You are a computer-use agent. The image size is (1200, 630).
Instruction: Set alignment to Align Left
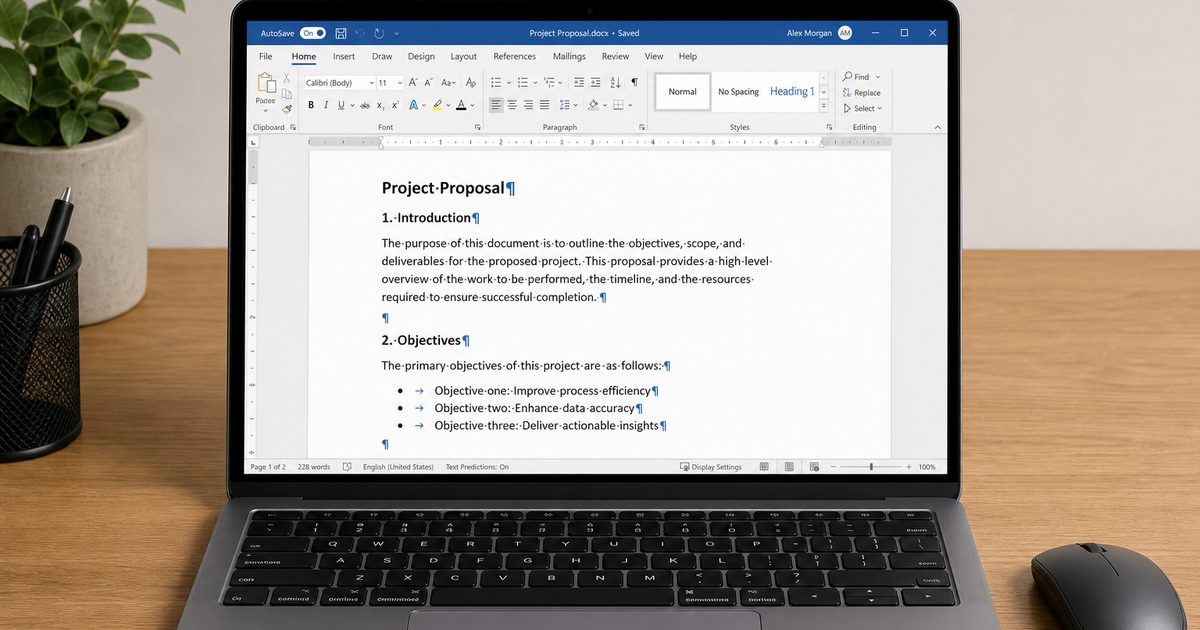[x=496, y=105]
